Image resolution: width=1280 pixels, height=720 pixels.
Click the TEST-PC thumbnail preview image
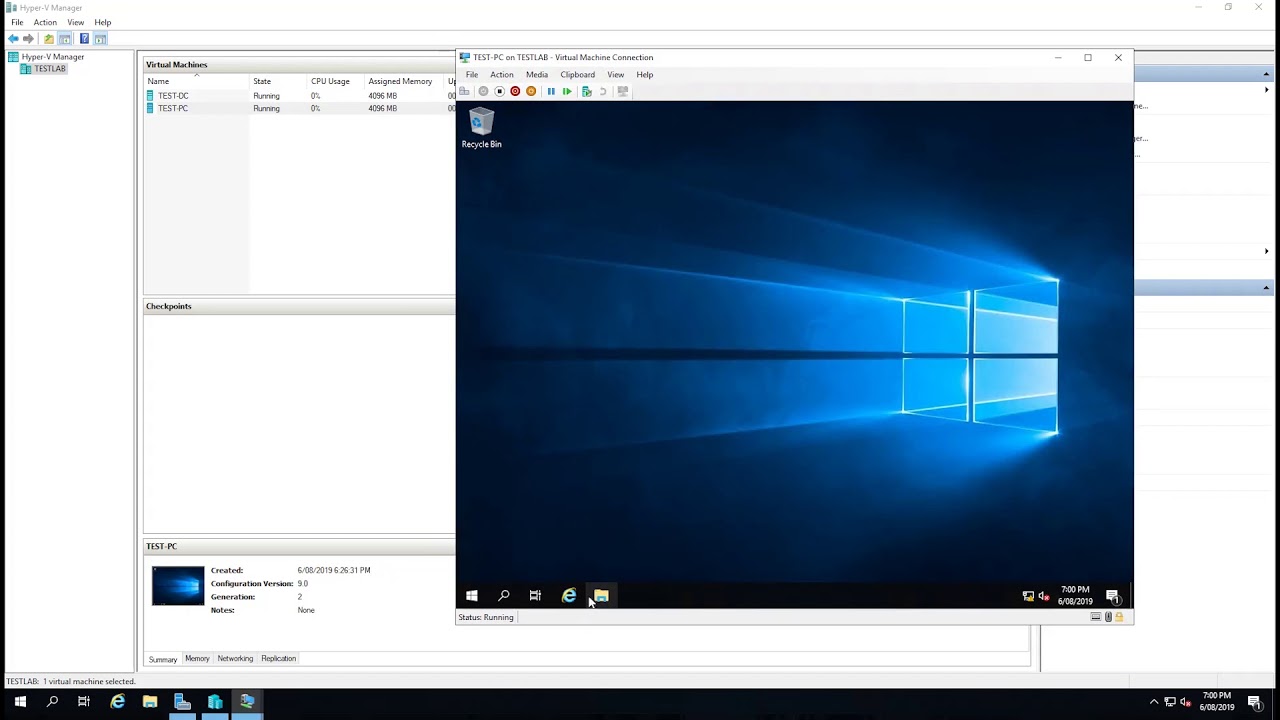coord(178,585)
